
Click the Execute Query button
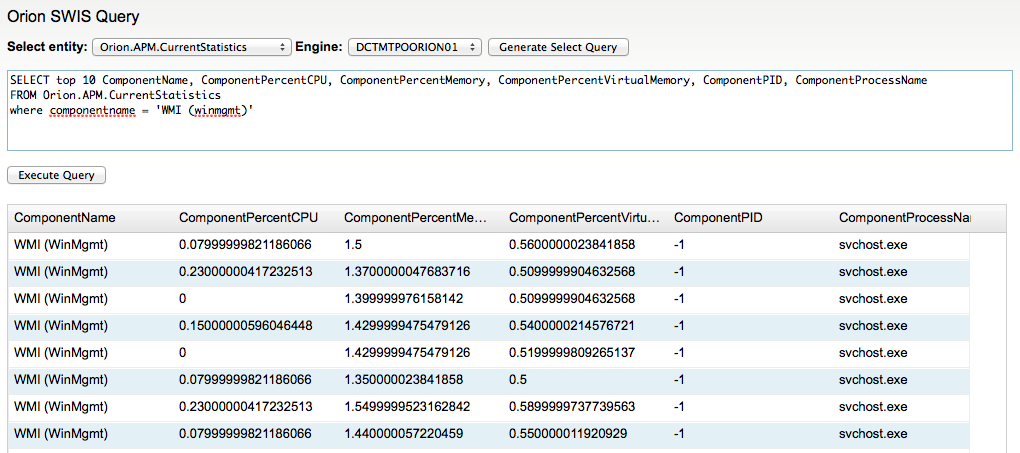click(57, 175)
